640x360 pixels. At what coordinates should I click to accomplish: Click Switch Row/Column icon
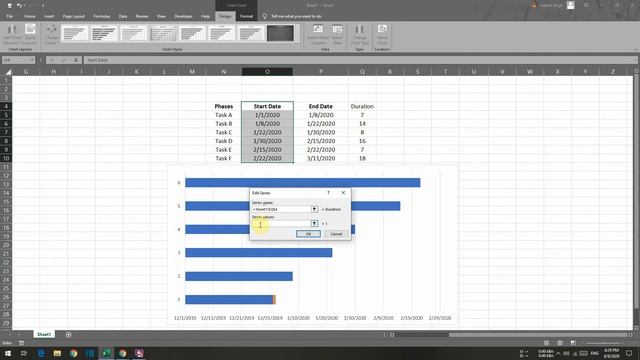click(x=318, y=29)
